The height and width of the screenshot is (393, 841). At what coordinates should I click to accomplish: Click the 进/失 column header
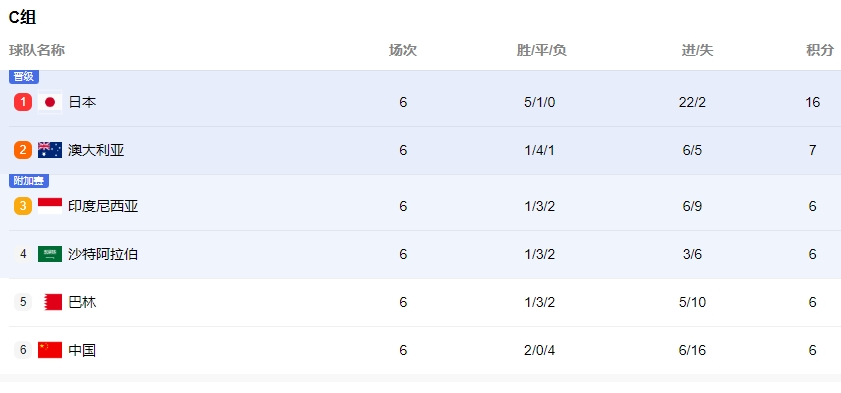pos(697,50)
